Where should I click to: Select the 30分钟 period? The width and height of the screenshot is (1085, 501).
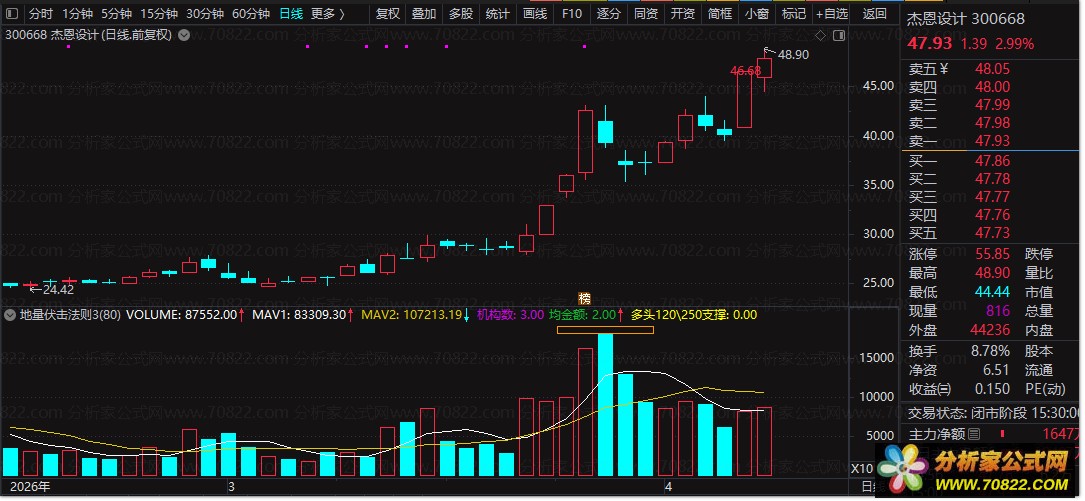coord(205,13)
